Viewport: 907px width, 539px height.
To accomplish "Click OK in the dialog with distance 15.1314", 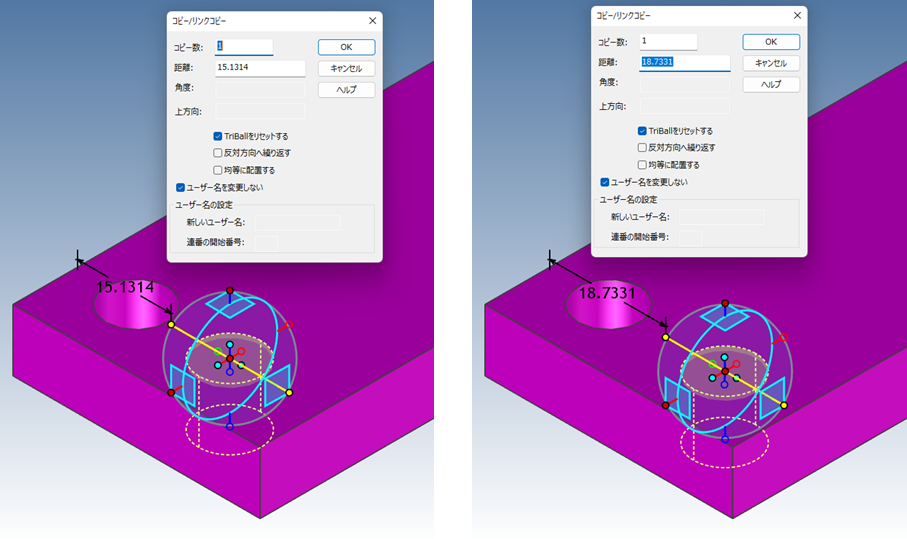I will [346, 47].
